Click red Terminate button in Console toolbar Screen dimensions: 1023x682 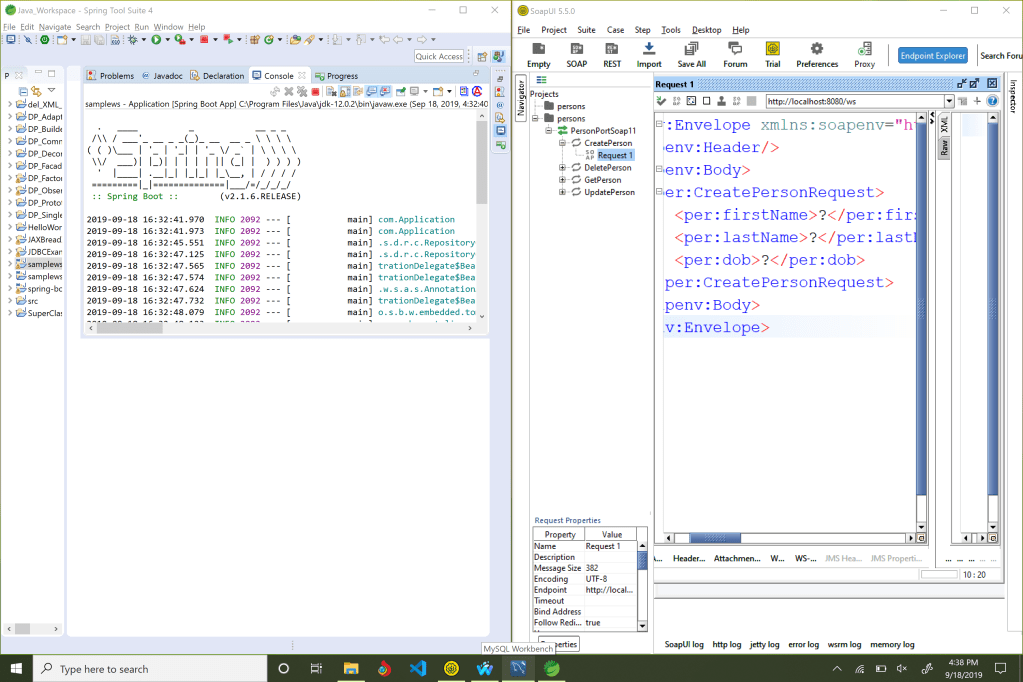tap(316, 92)
